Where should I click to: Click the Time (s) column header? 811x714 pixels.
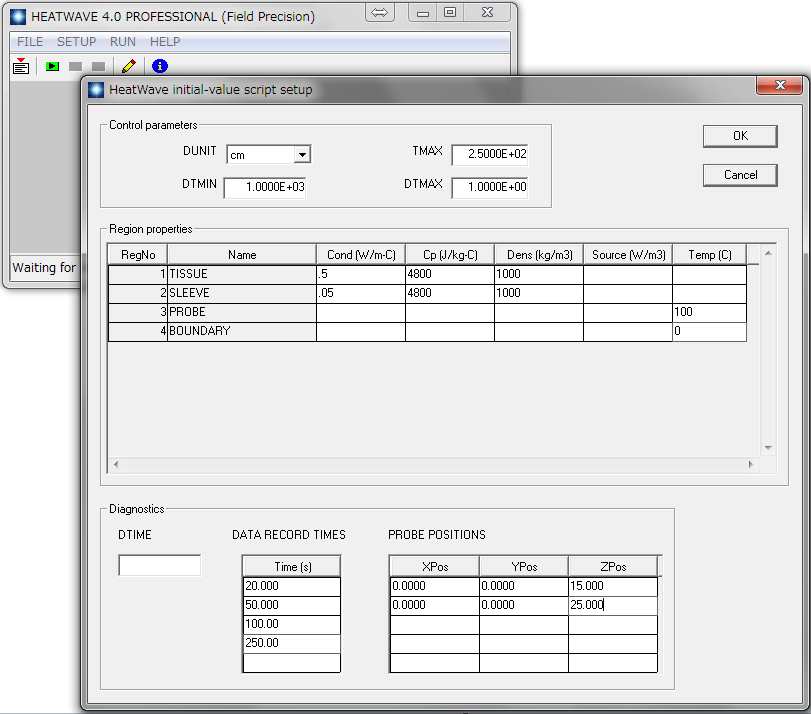pyautogui.click(x=291, y=567)
